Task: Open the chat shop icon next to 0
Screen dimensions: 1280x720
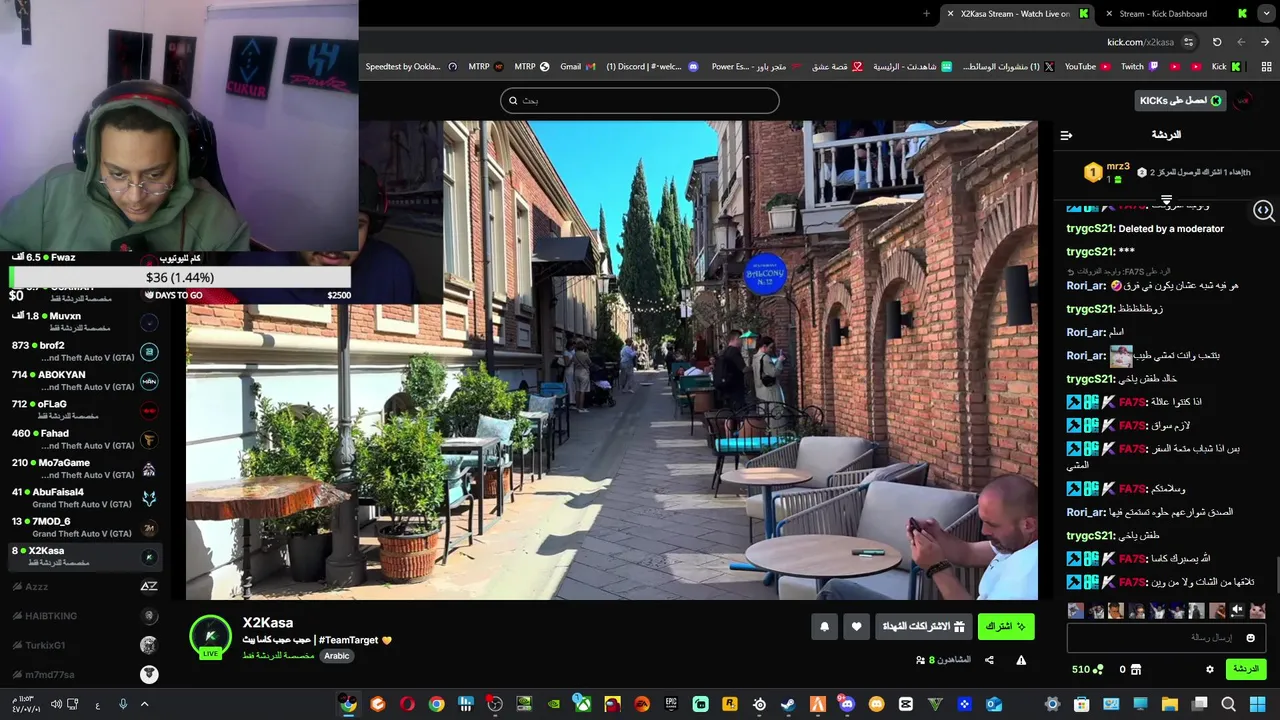Action: [1136, 669]
